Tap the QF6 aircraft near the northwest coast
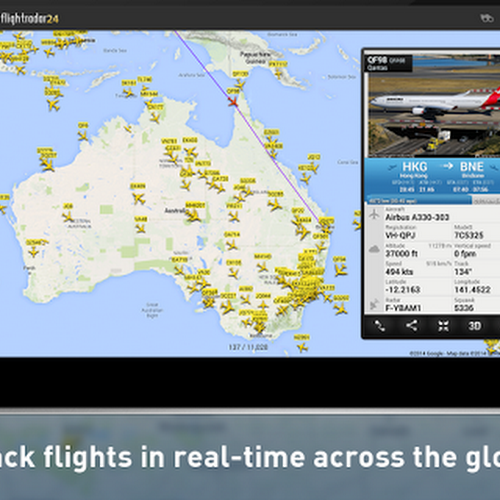 (83, 135)
